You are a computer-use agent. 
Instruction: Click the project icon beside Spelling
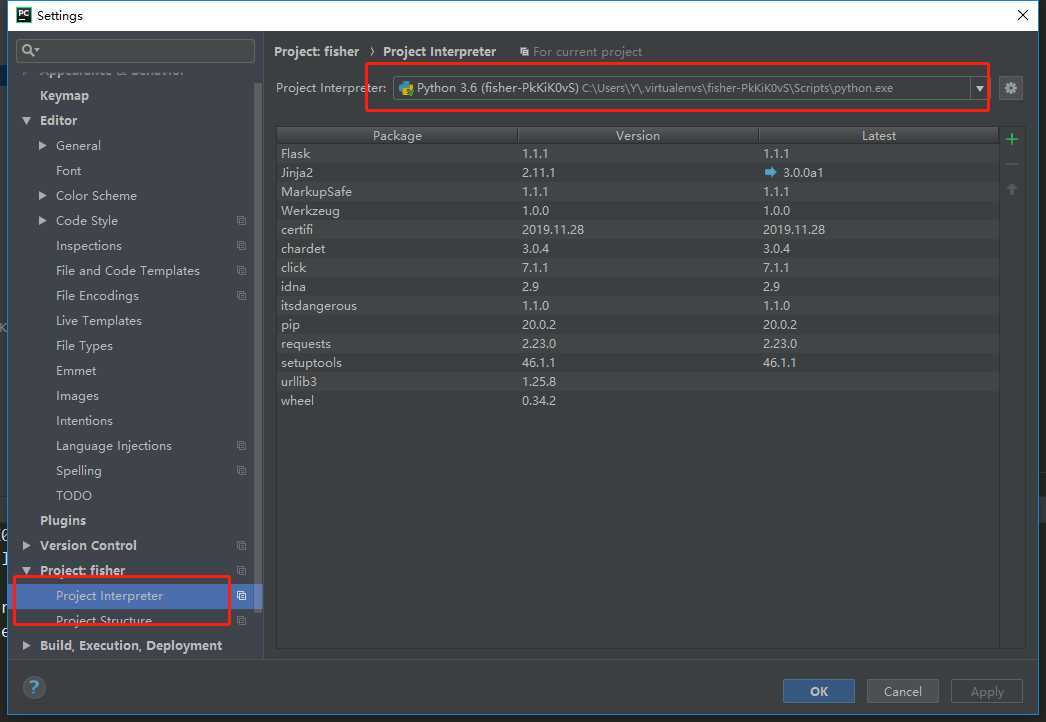pos(241,471)
